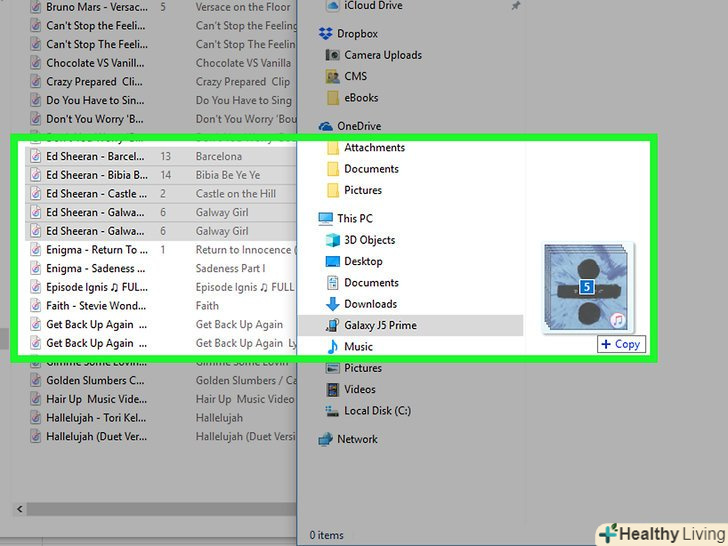Click the Downloads arrow icon
Viewport: 728px width, 546px height.
pos(332,304)
